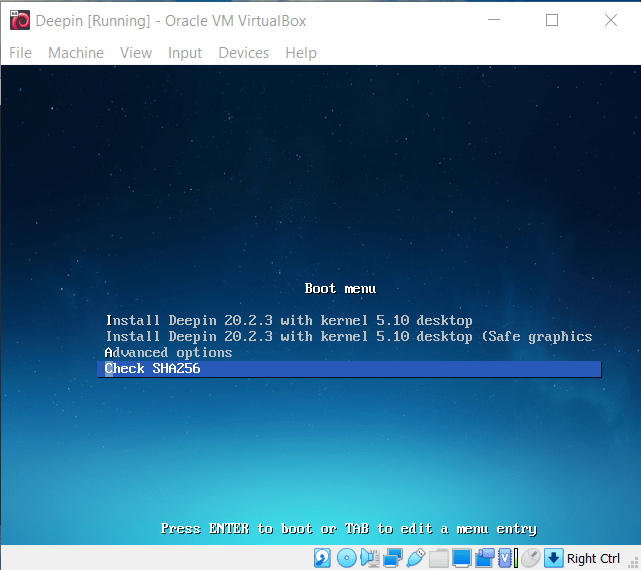Open the Help menu

(x=301, y=53)
